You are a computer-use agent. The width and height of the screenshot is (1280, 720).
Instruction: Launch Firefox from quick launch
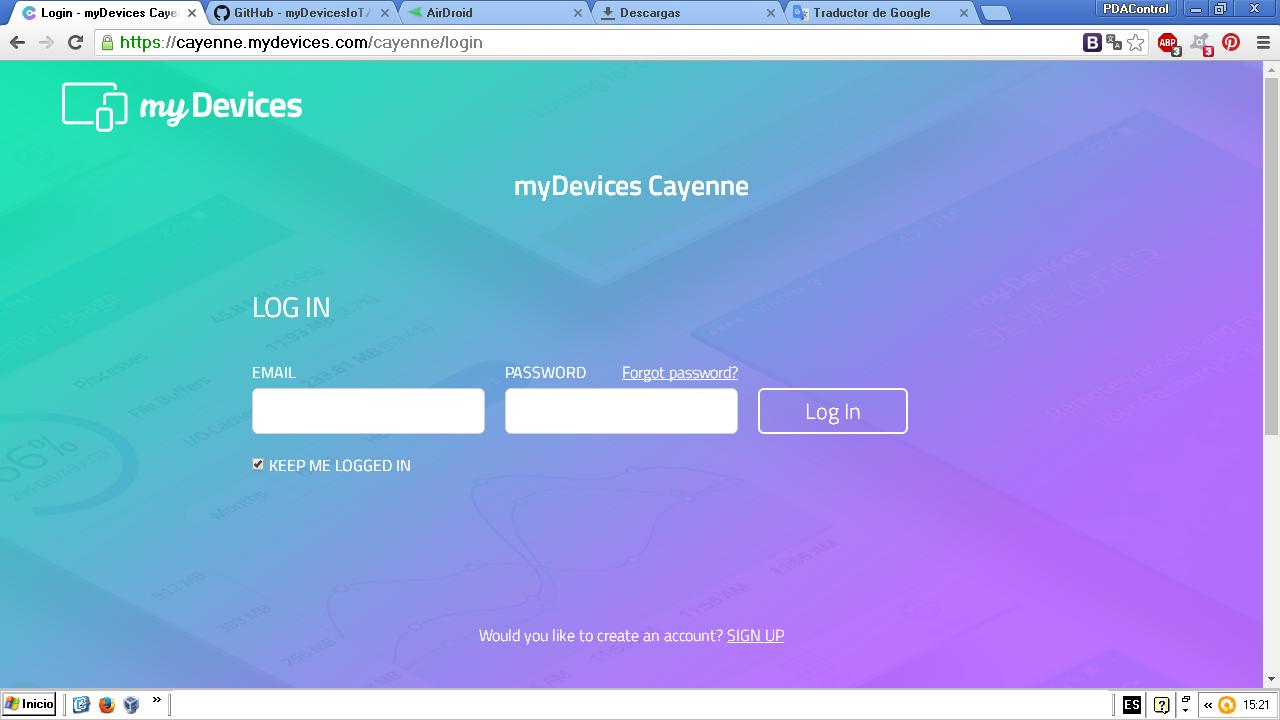[x=106, y=705]
